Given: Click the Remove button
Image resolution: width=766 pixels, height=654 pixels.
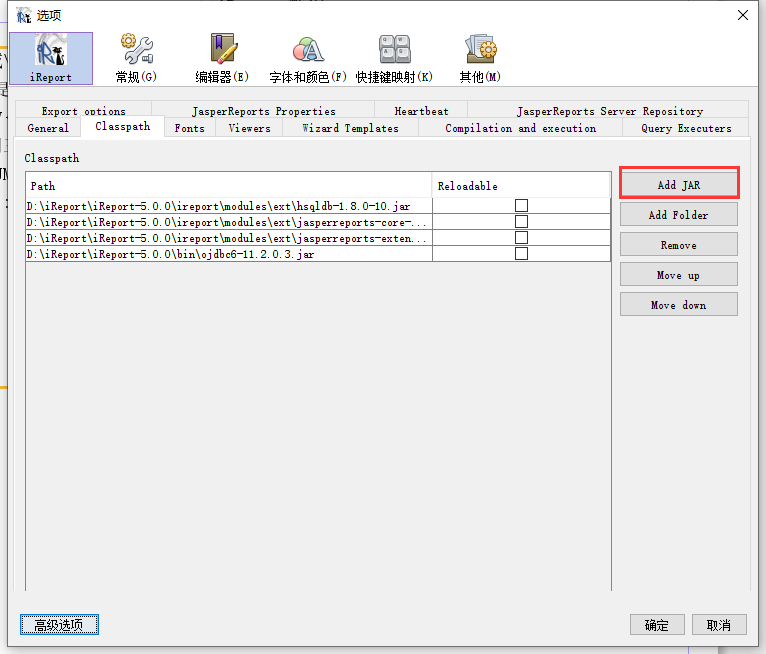Looking at the screenshot, I should tap(679, 245).
